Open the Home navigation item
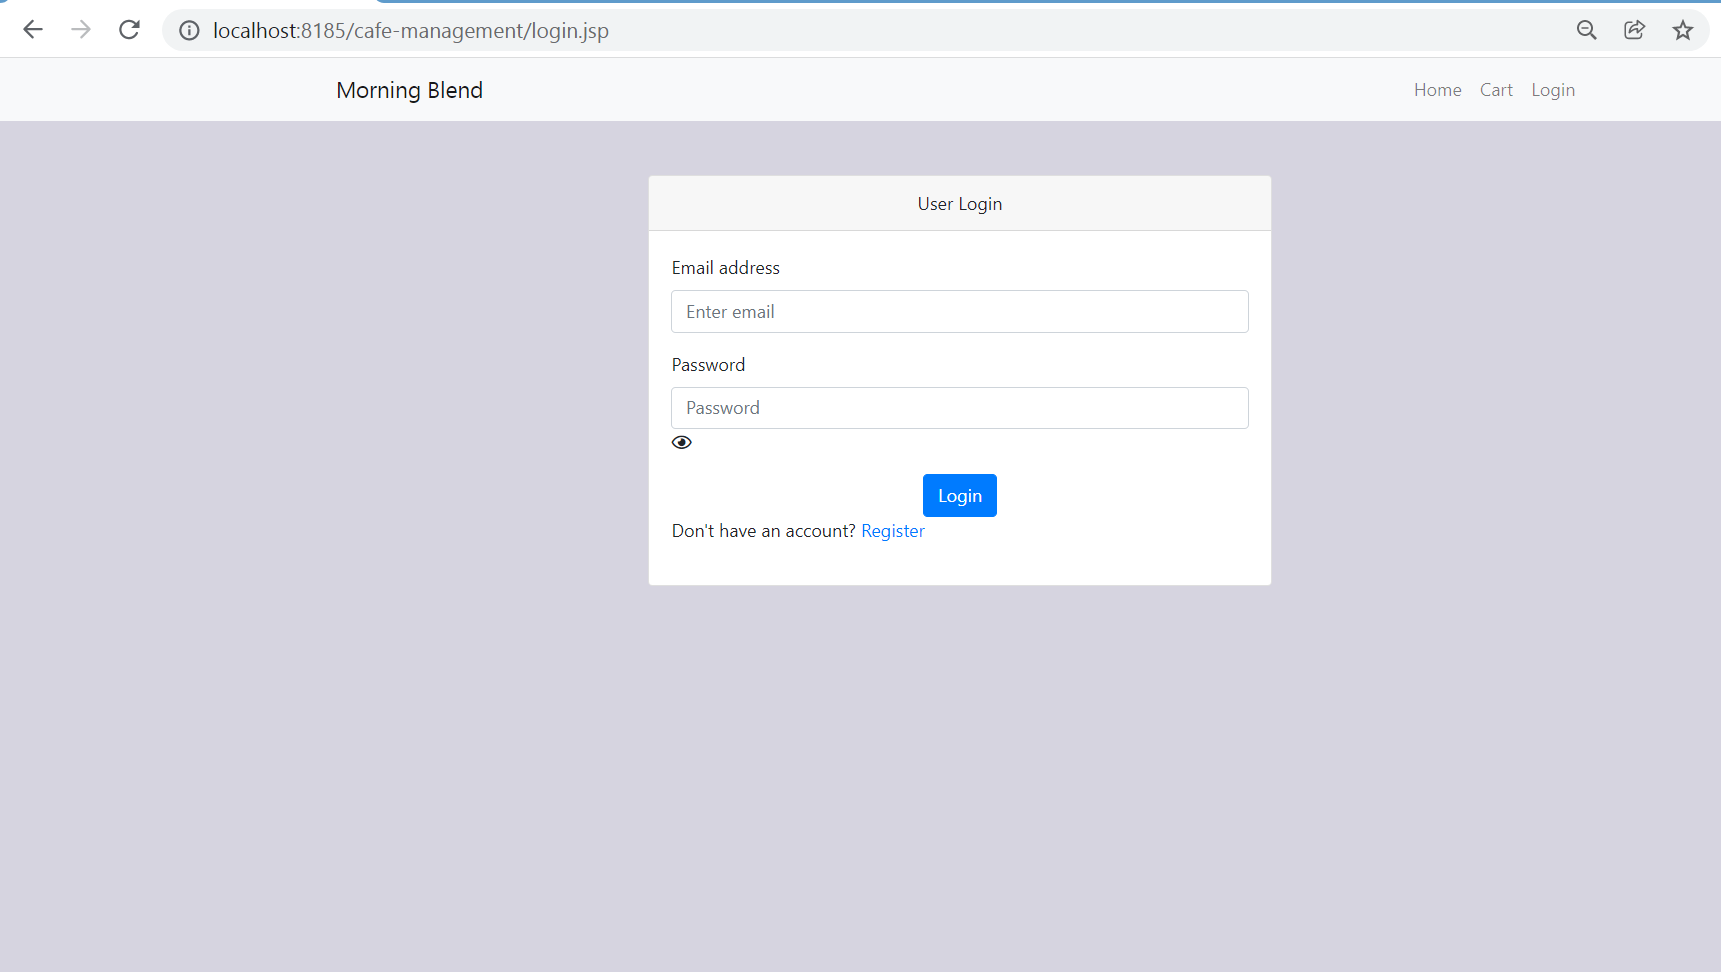1721x972 pixels. click(1437, 89)
